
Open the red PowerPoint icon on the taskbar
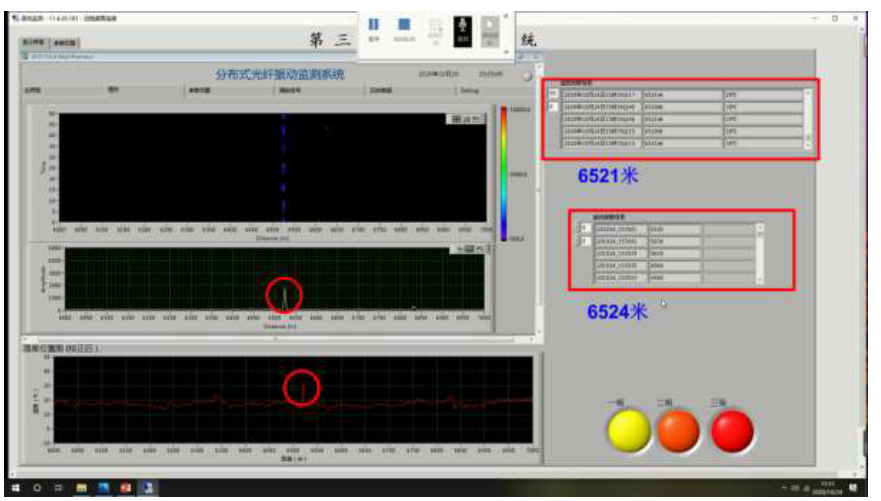click(125, 488)
